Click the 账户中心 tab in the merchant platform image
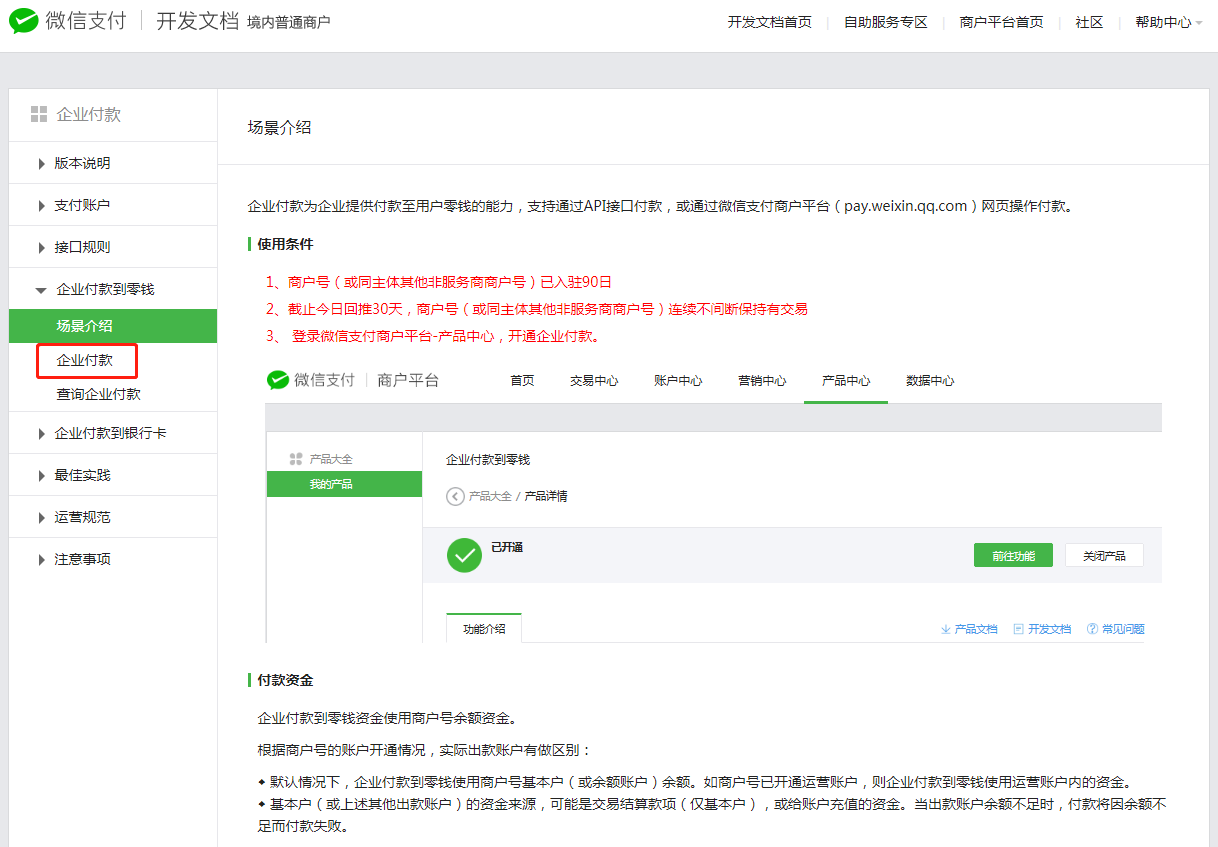 tap(678, 380)
